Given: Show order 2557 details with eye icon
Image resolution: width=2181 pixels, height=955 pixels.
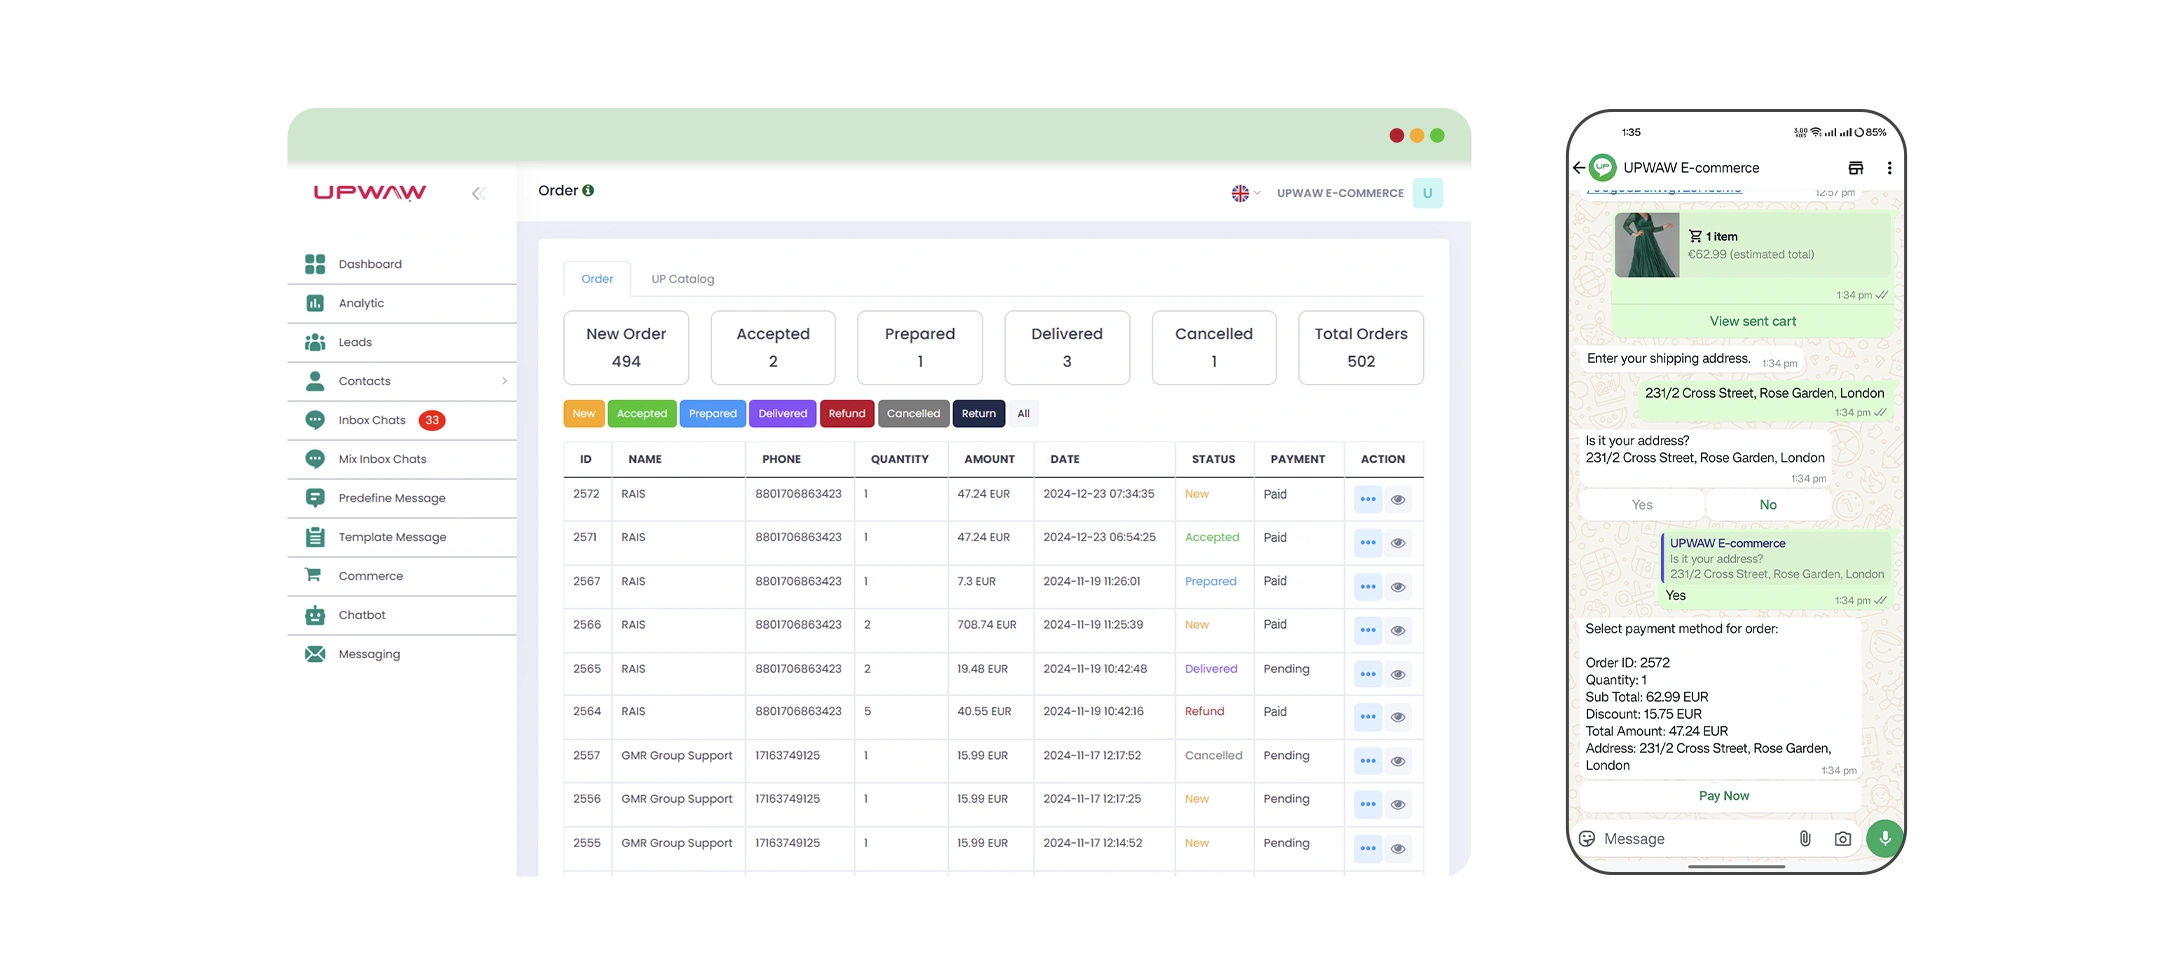Looking at the screenshot, I should coord(1398,761).
